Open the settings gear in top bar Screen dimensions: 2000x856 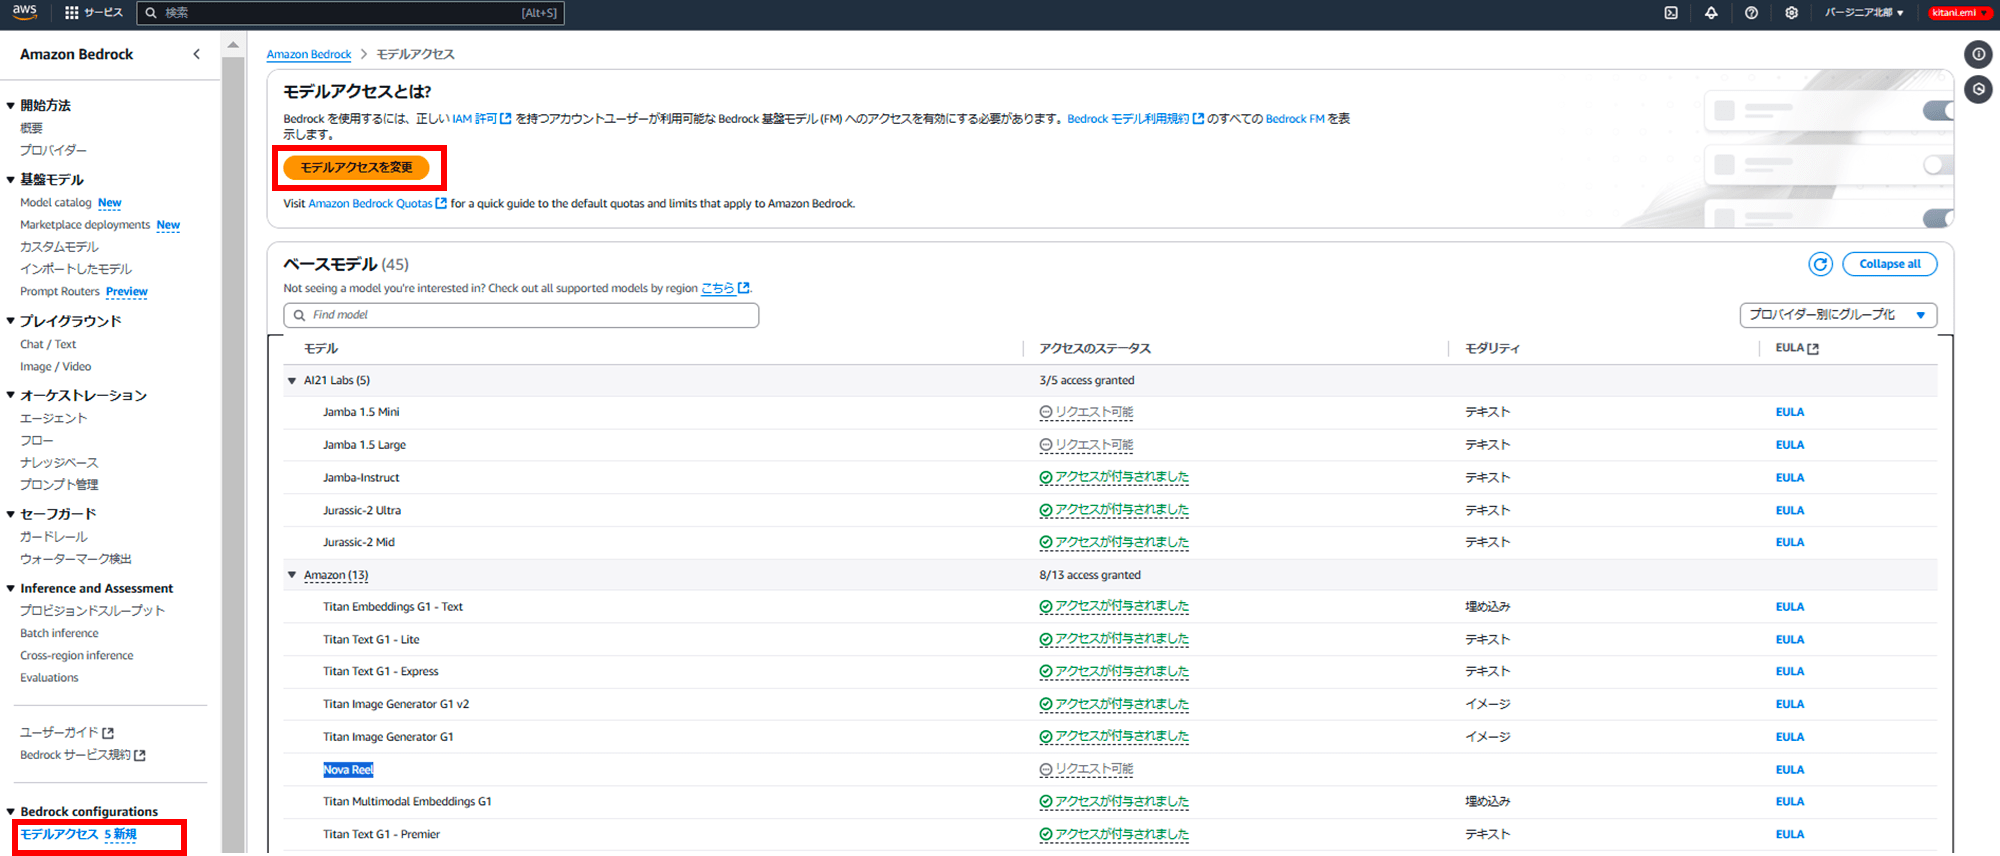click(1791, 13)
